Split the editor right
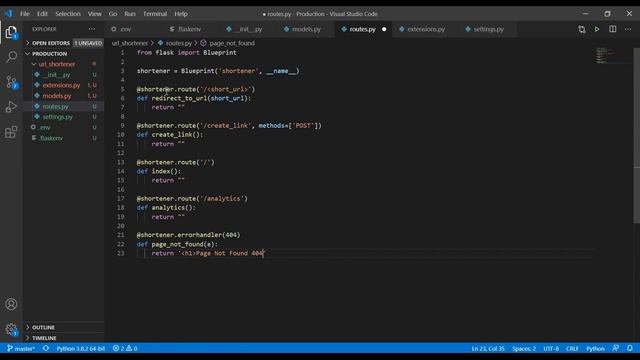 (613, 29)
